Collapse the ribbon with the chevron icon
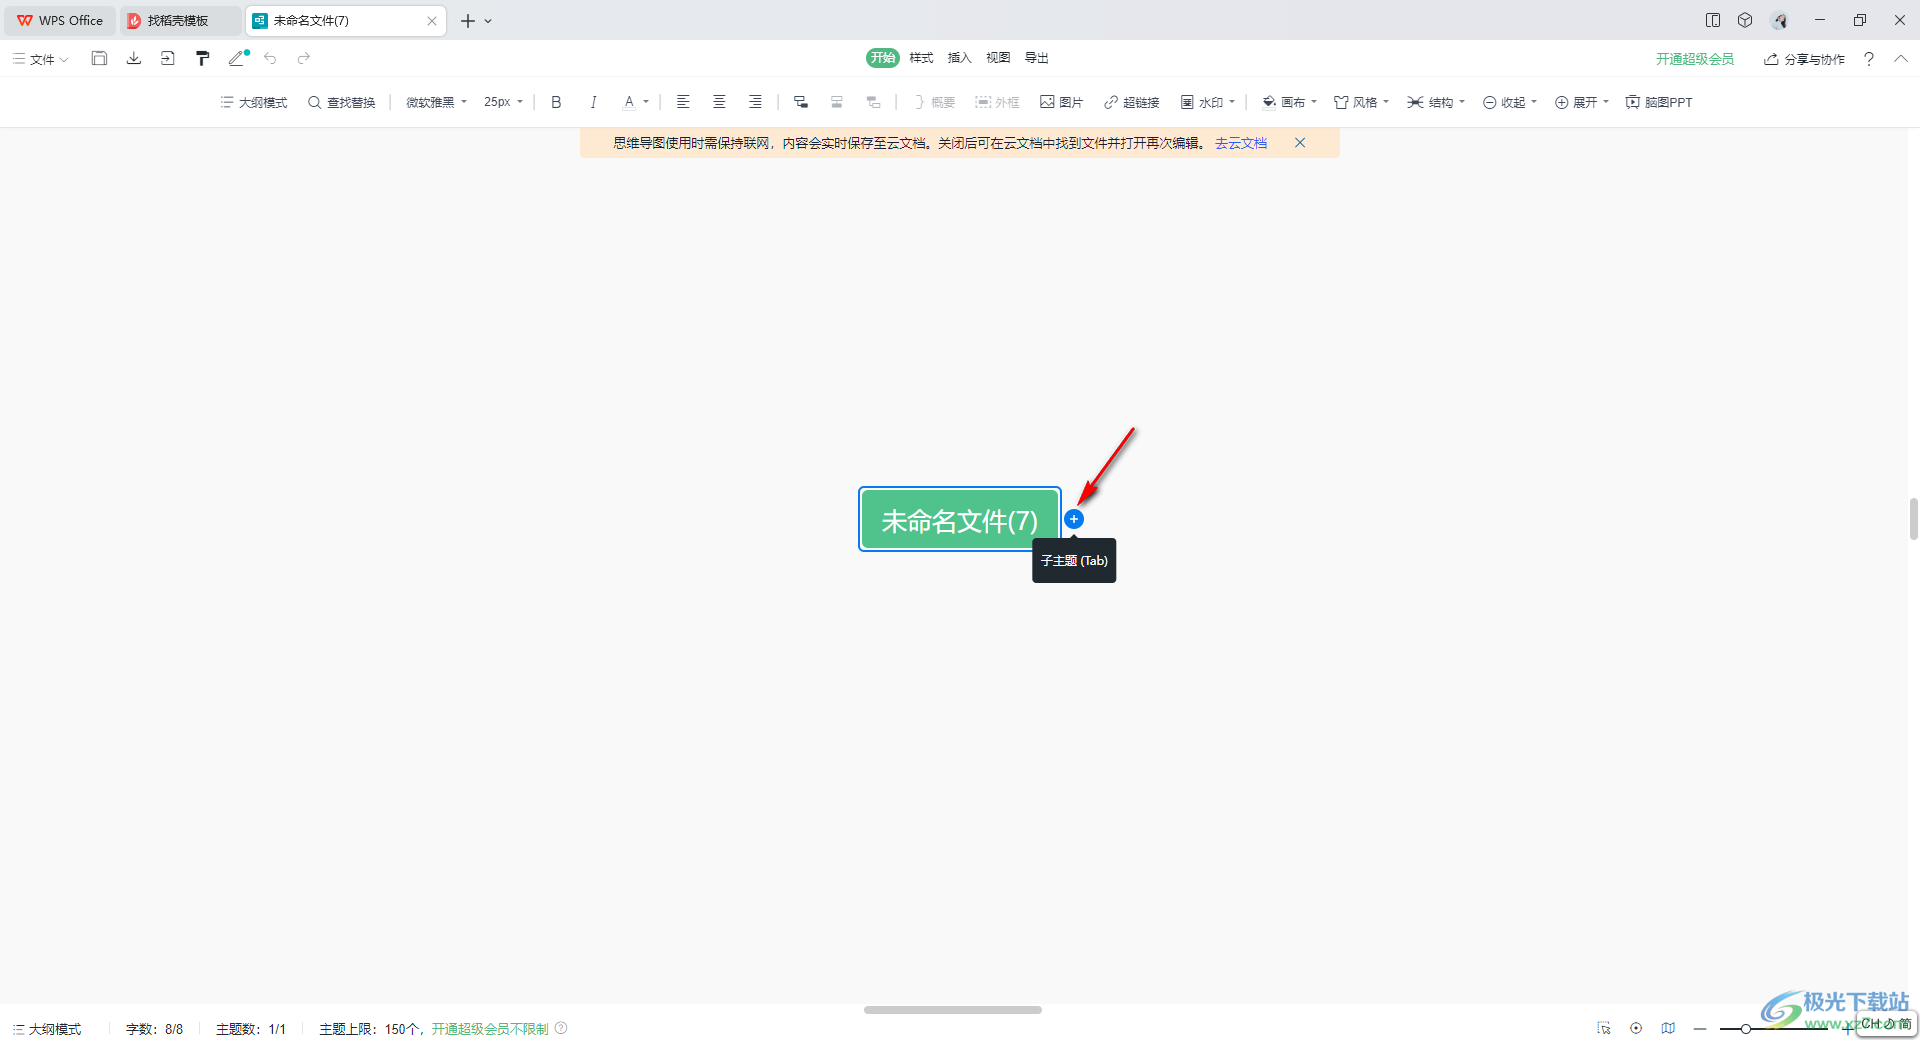 [x=1901, y=59]
